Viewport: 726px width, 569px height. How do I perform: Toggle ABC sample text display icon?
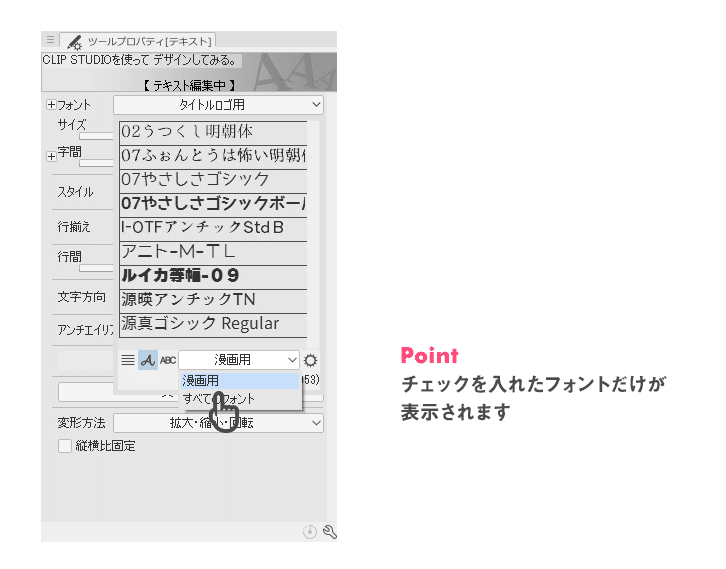[168, 360]
